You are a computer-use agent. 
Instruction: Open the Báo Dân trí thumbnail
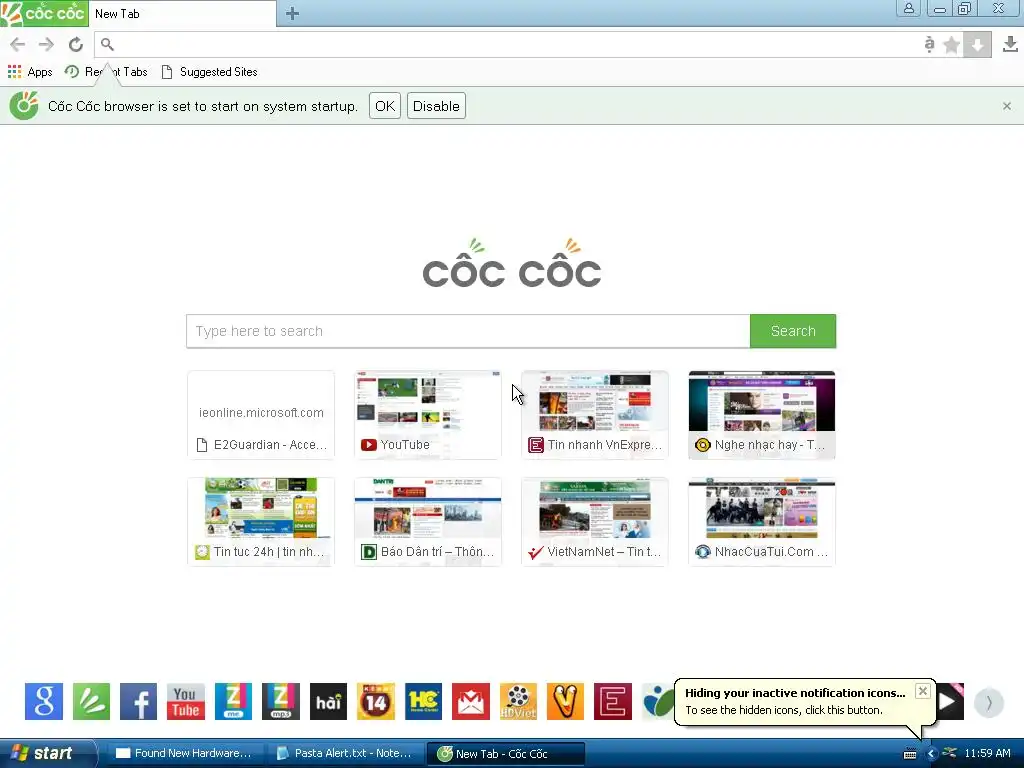(428, 522)
